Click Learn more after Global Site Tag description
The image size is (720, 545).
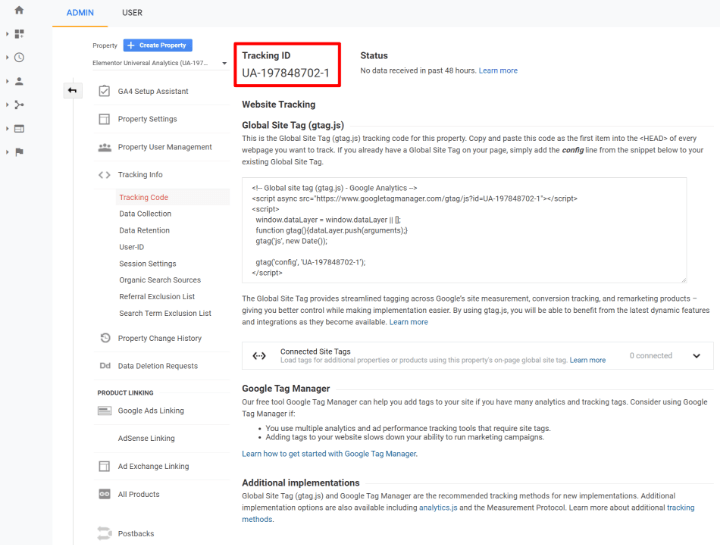(408, 322)
